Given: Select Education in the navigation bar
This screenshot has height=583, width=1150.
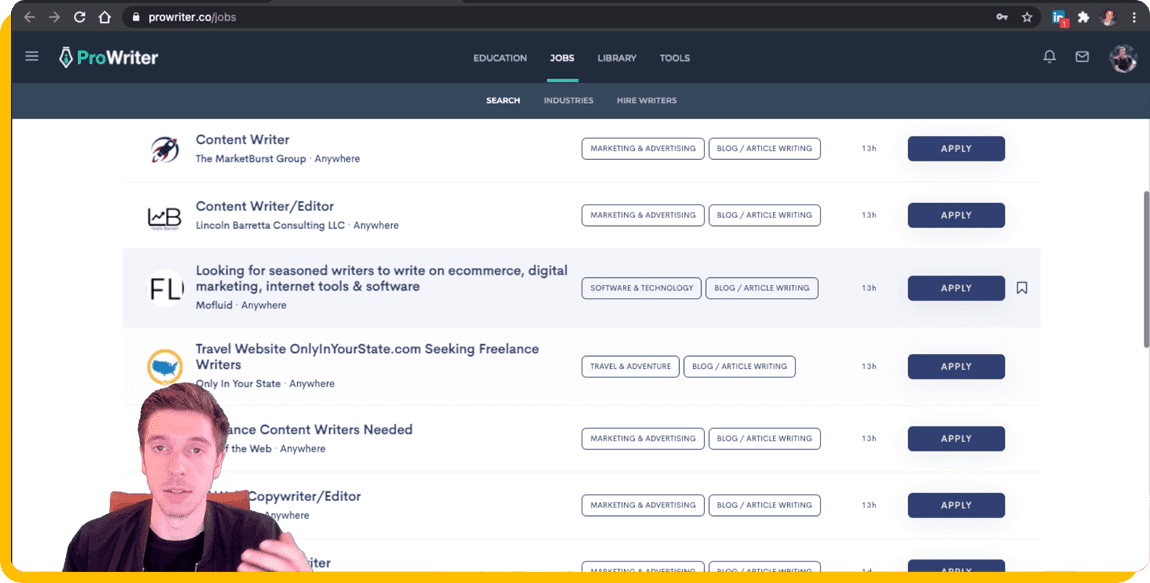Looking at the screenshot, I should click(500, 58).
